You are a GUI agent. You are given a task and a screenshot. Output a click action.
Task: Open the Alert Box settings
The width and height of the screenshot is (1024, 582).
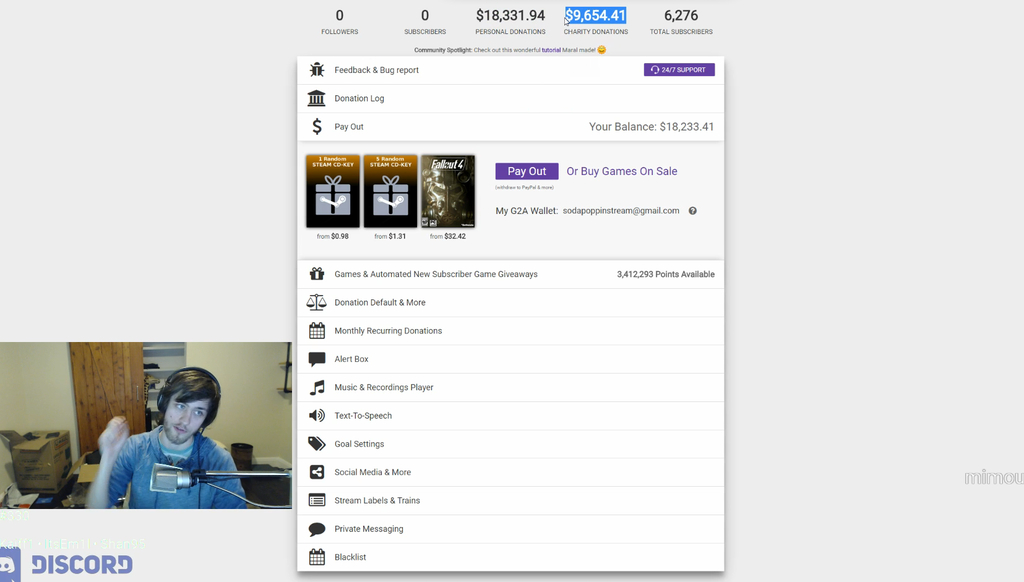(511, 359)
